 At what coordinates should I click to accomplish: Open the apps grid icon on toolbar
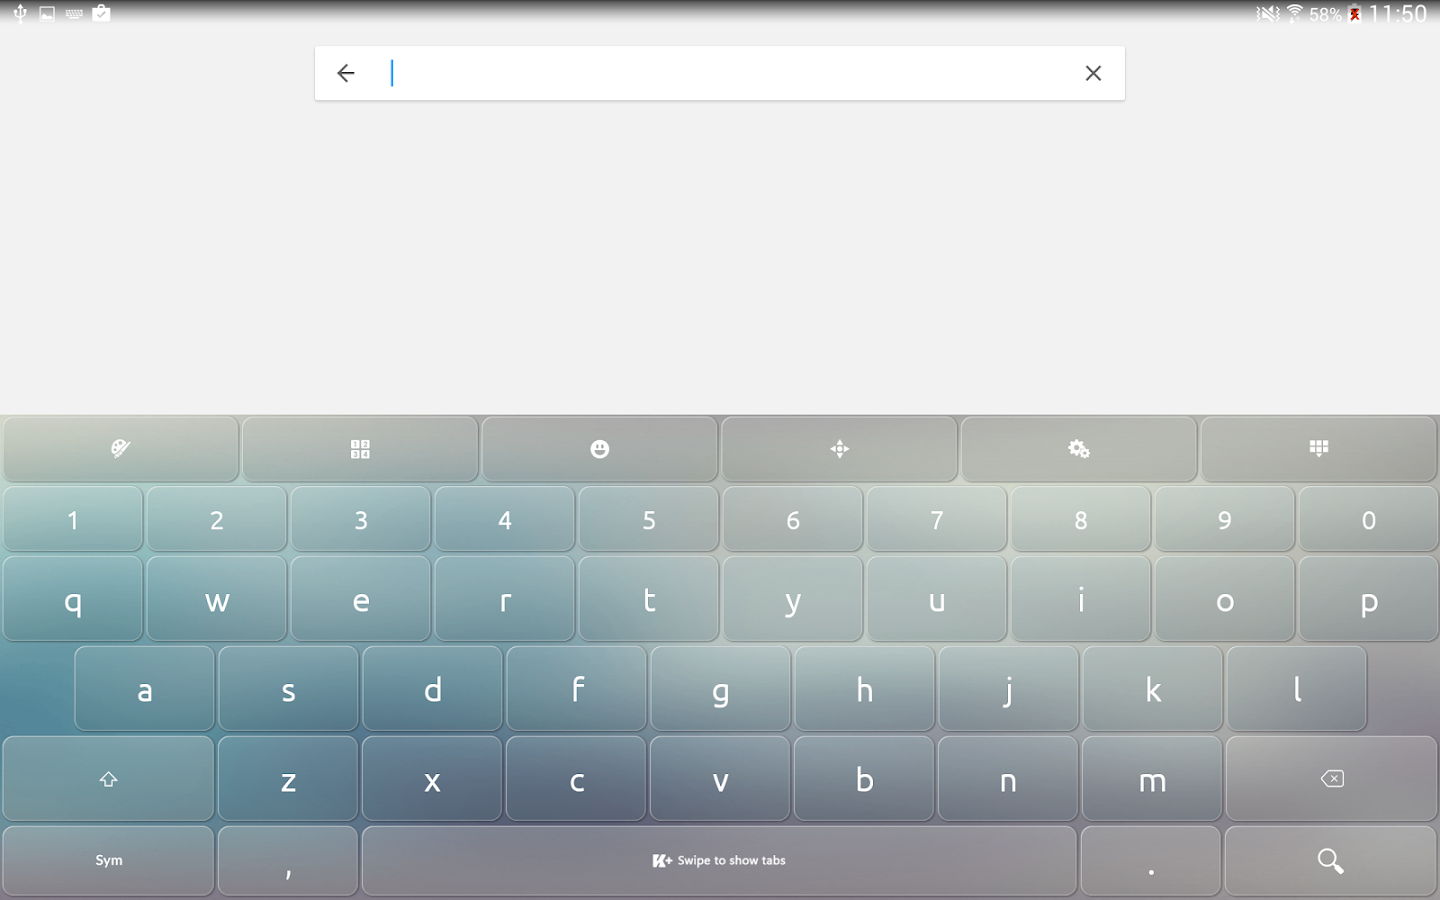tap(1320, 449)
